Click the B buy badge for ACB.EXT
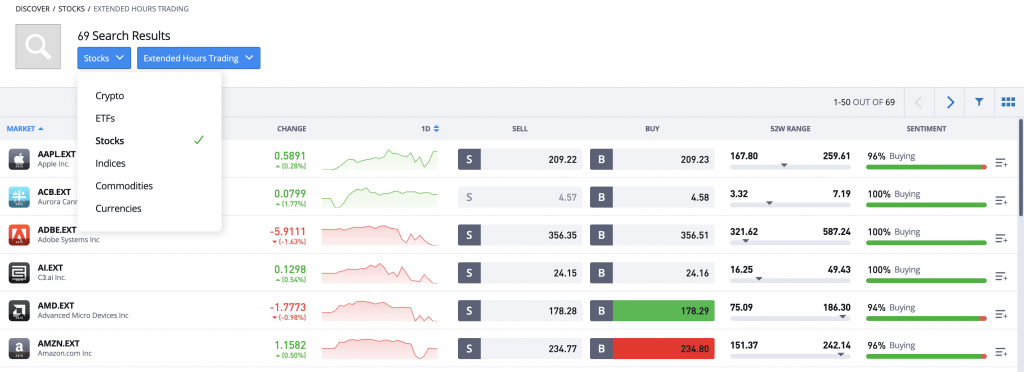 [601, 197]
